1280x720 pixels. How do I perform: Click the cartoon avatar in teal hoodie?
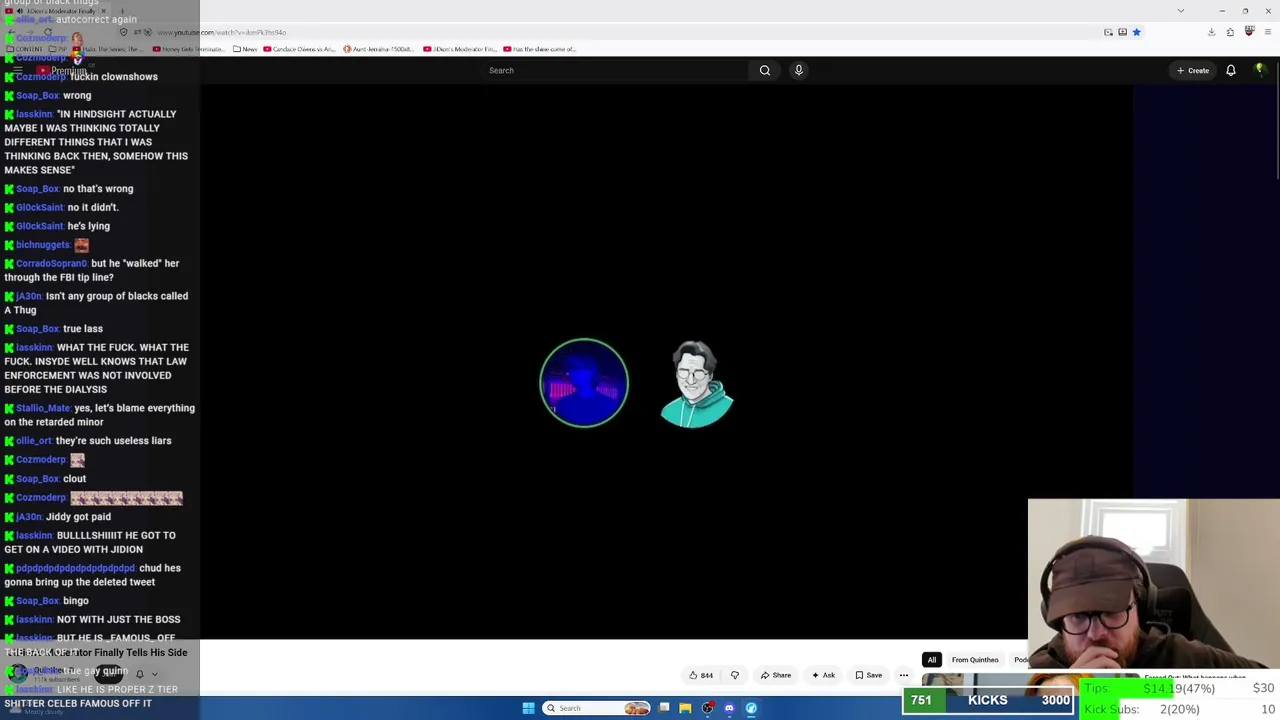pos(697,384)
